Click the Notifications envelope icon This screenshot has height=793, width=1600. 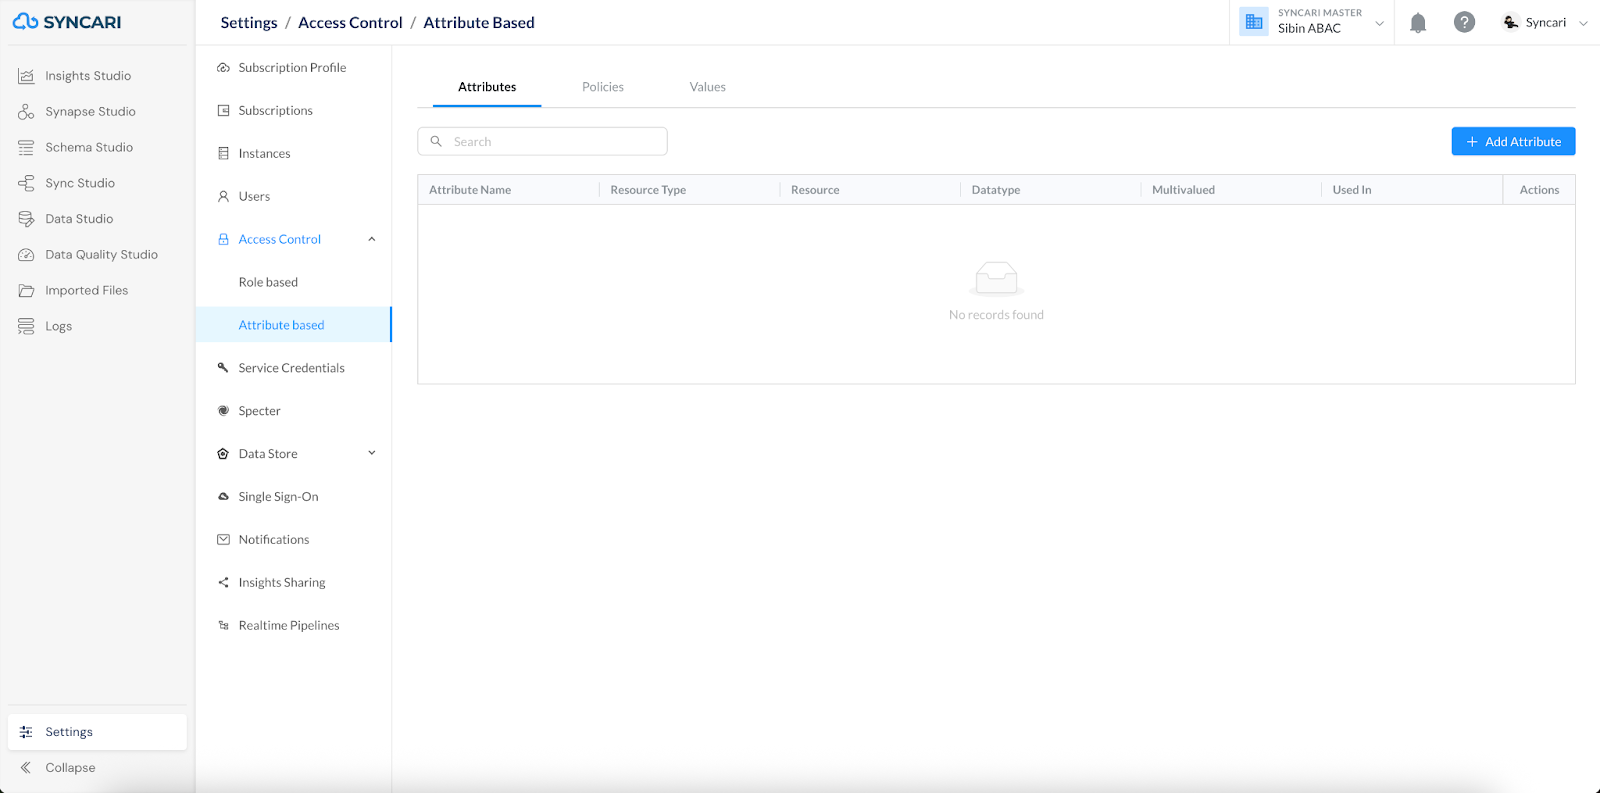[223, 540]
